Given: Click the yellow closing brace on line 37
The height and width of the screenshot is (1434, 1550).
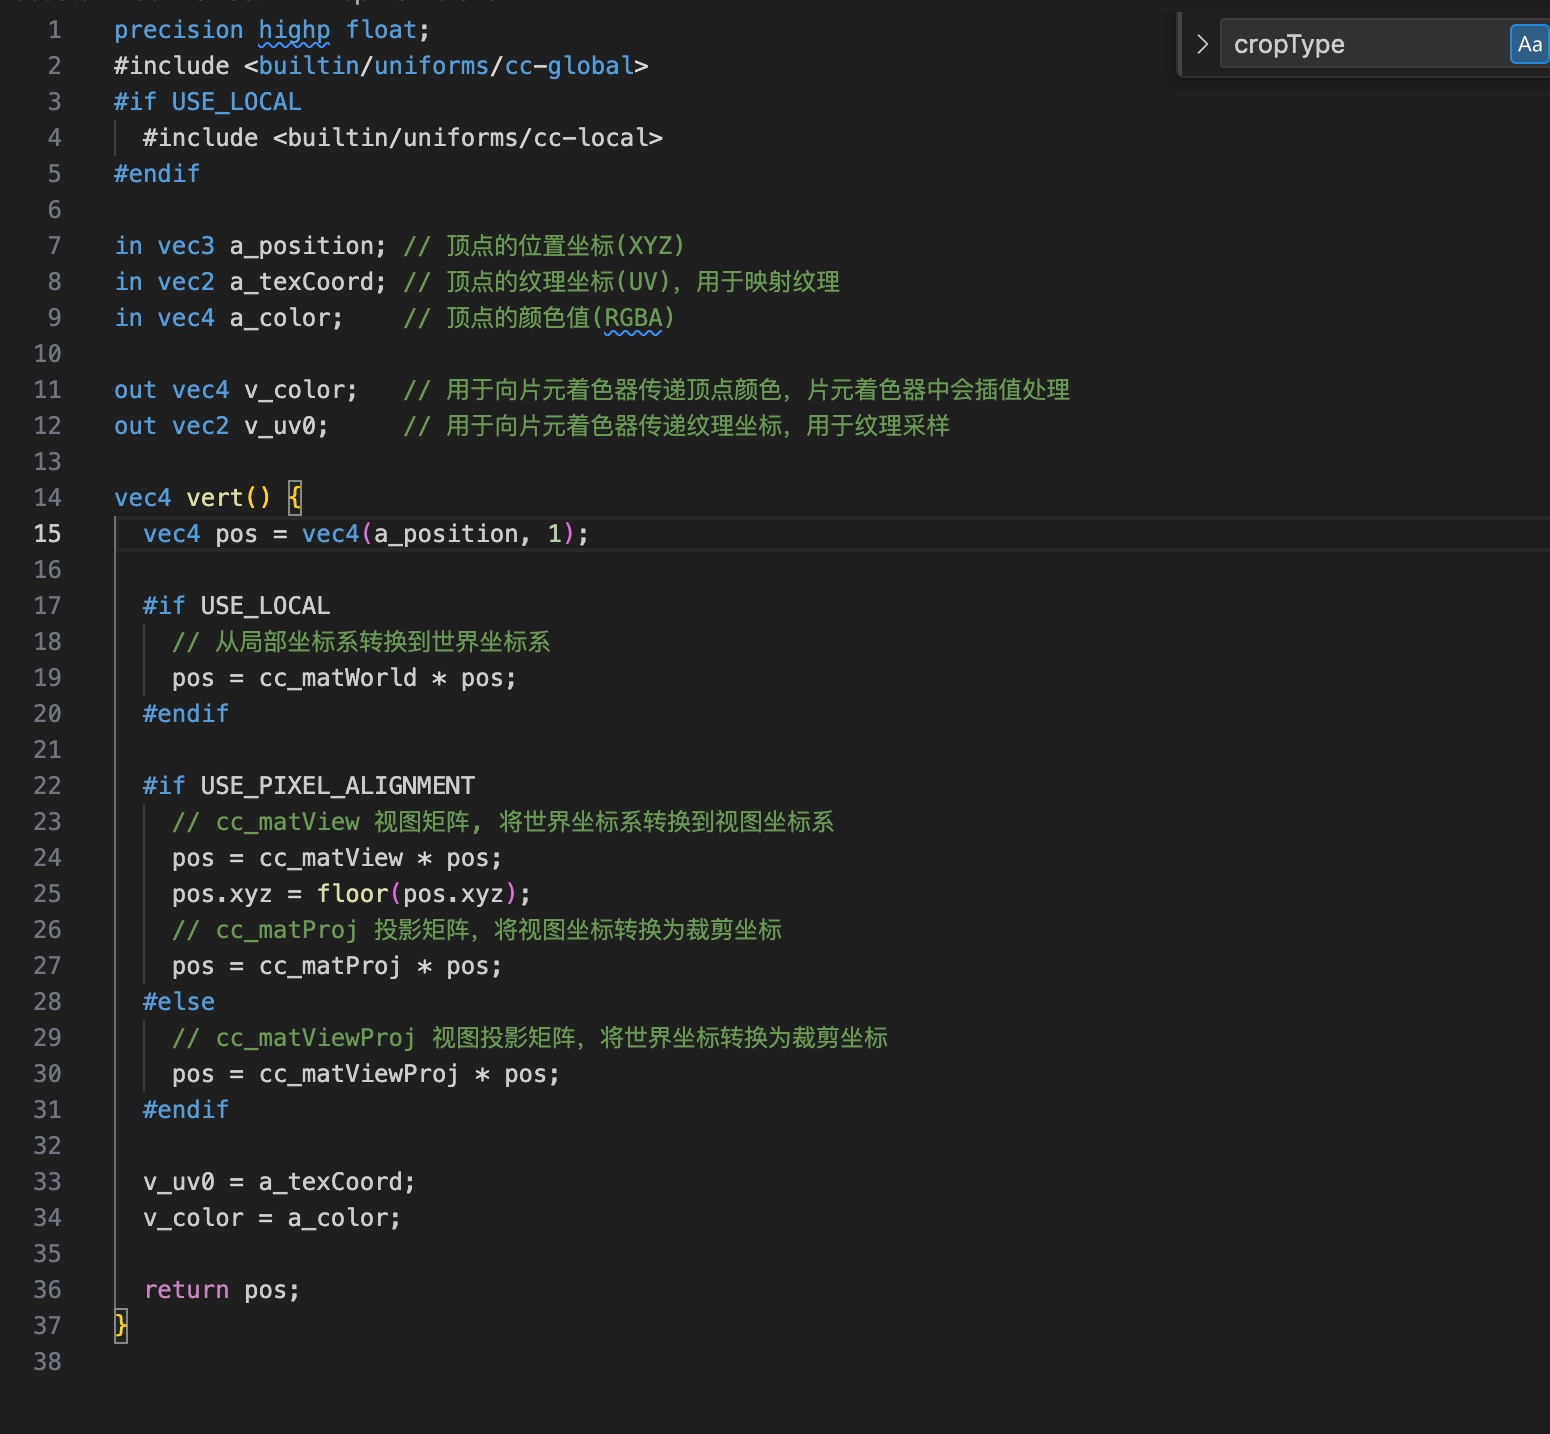Looking at the screenshot, I should (121, 1326).
